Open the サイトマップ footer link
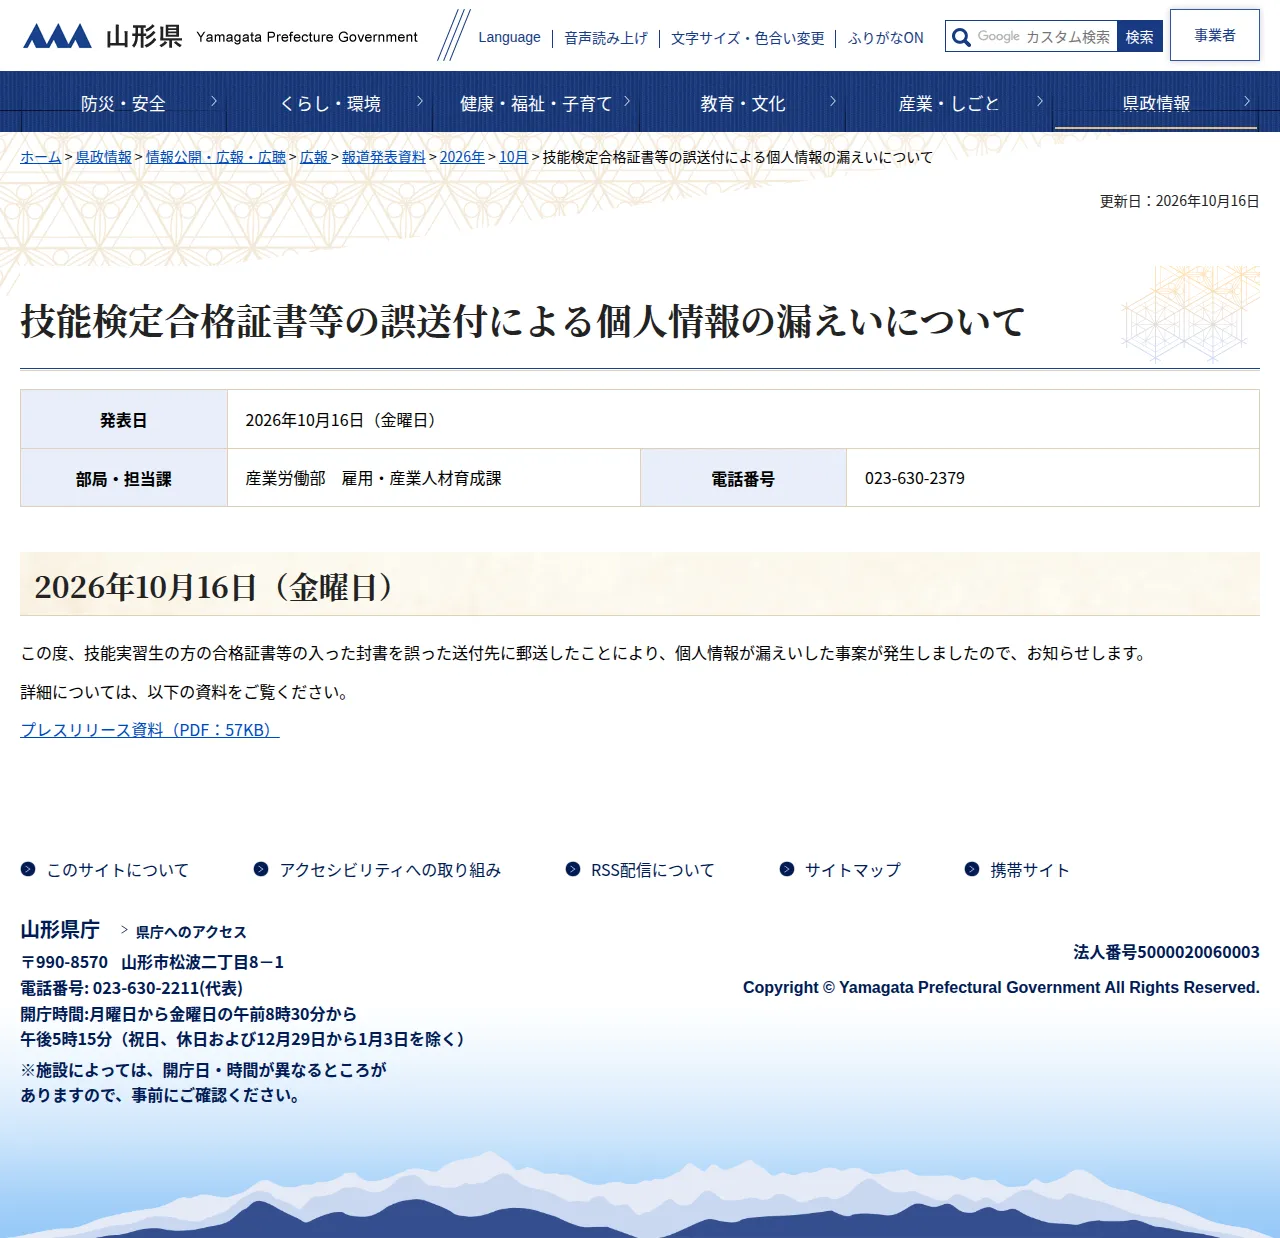The image size is (1280, 1238). tap(853, 870)
